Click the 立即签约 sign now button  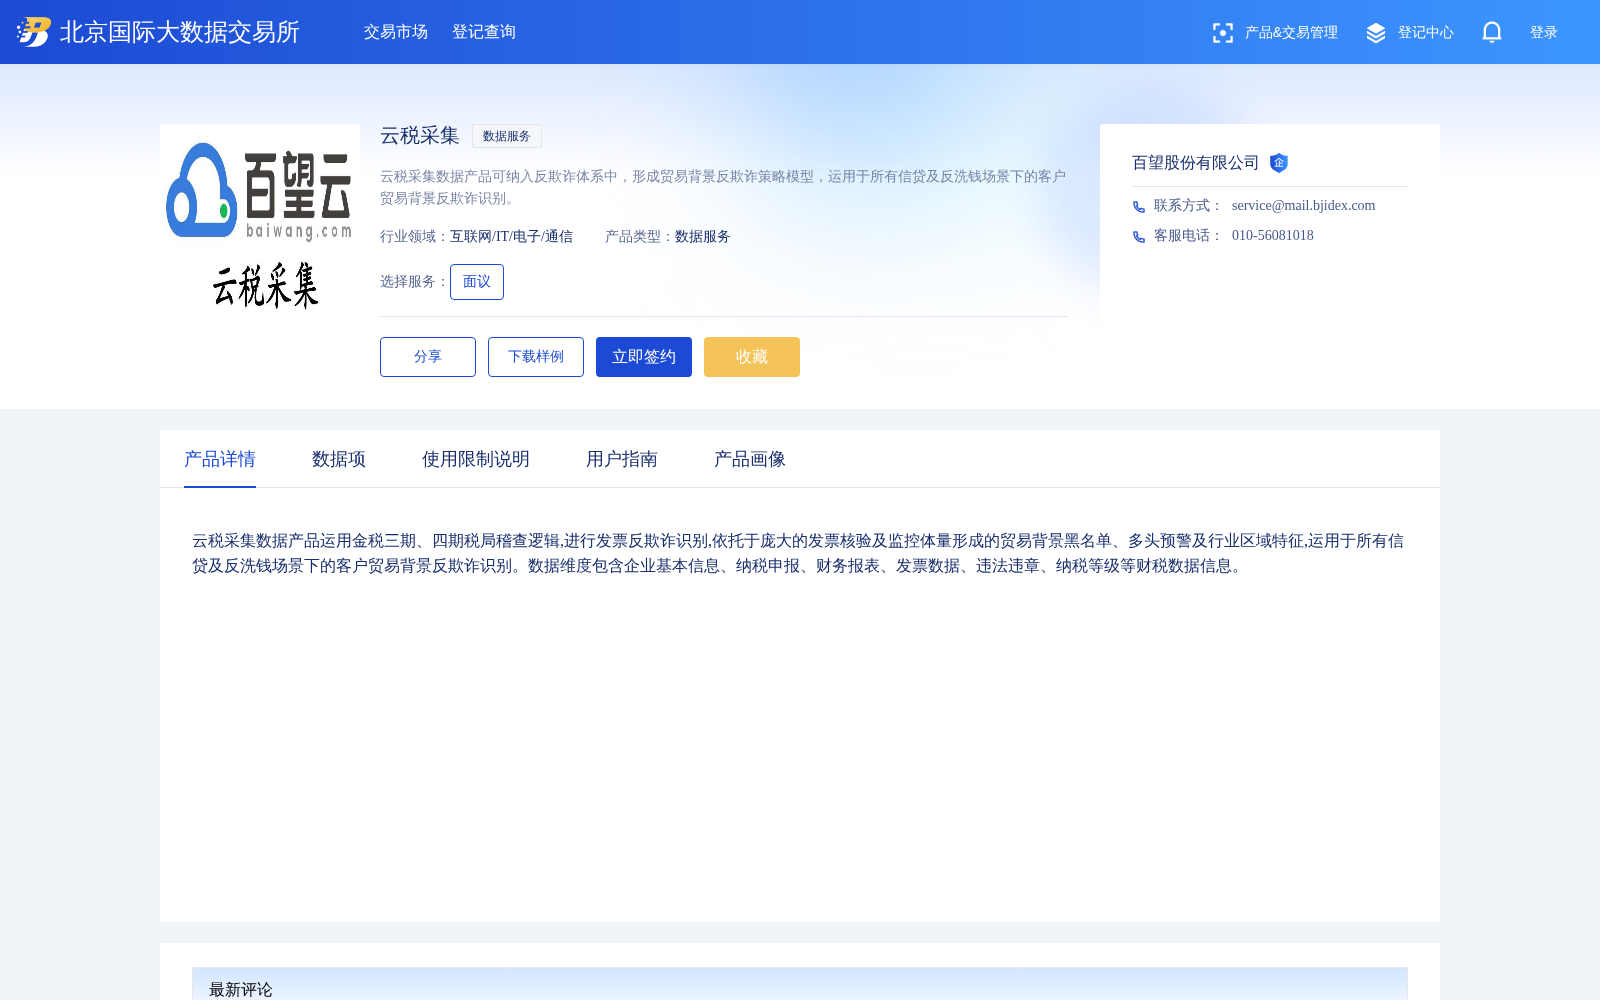point(644,357)
